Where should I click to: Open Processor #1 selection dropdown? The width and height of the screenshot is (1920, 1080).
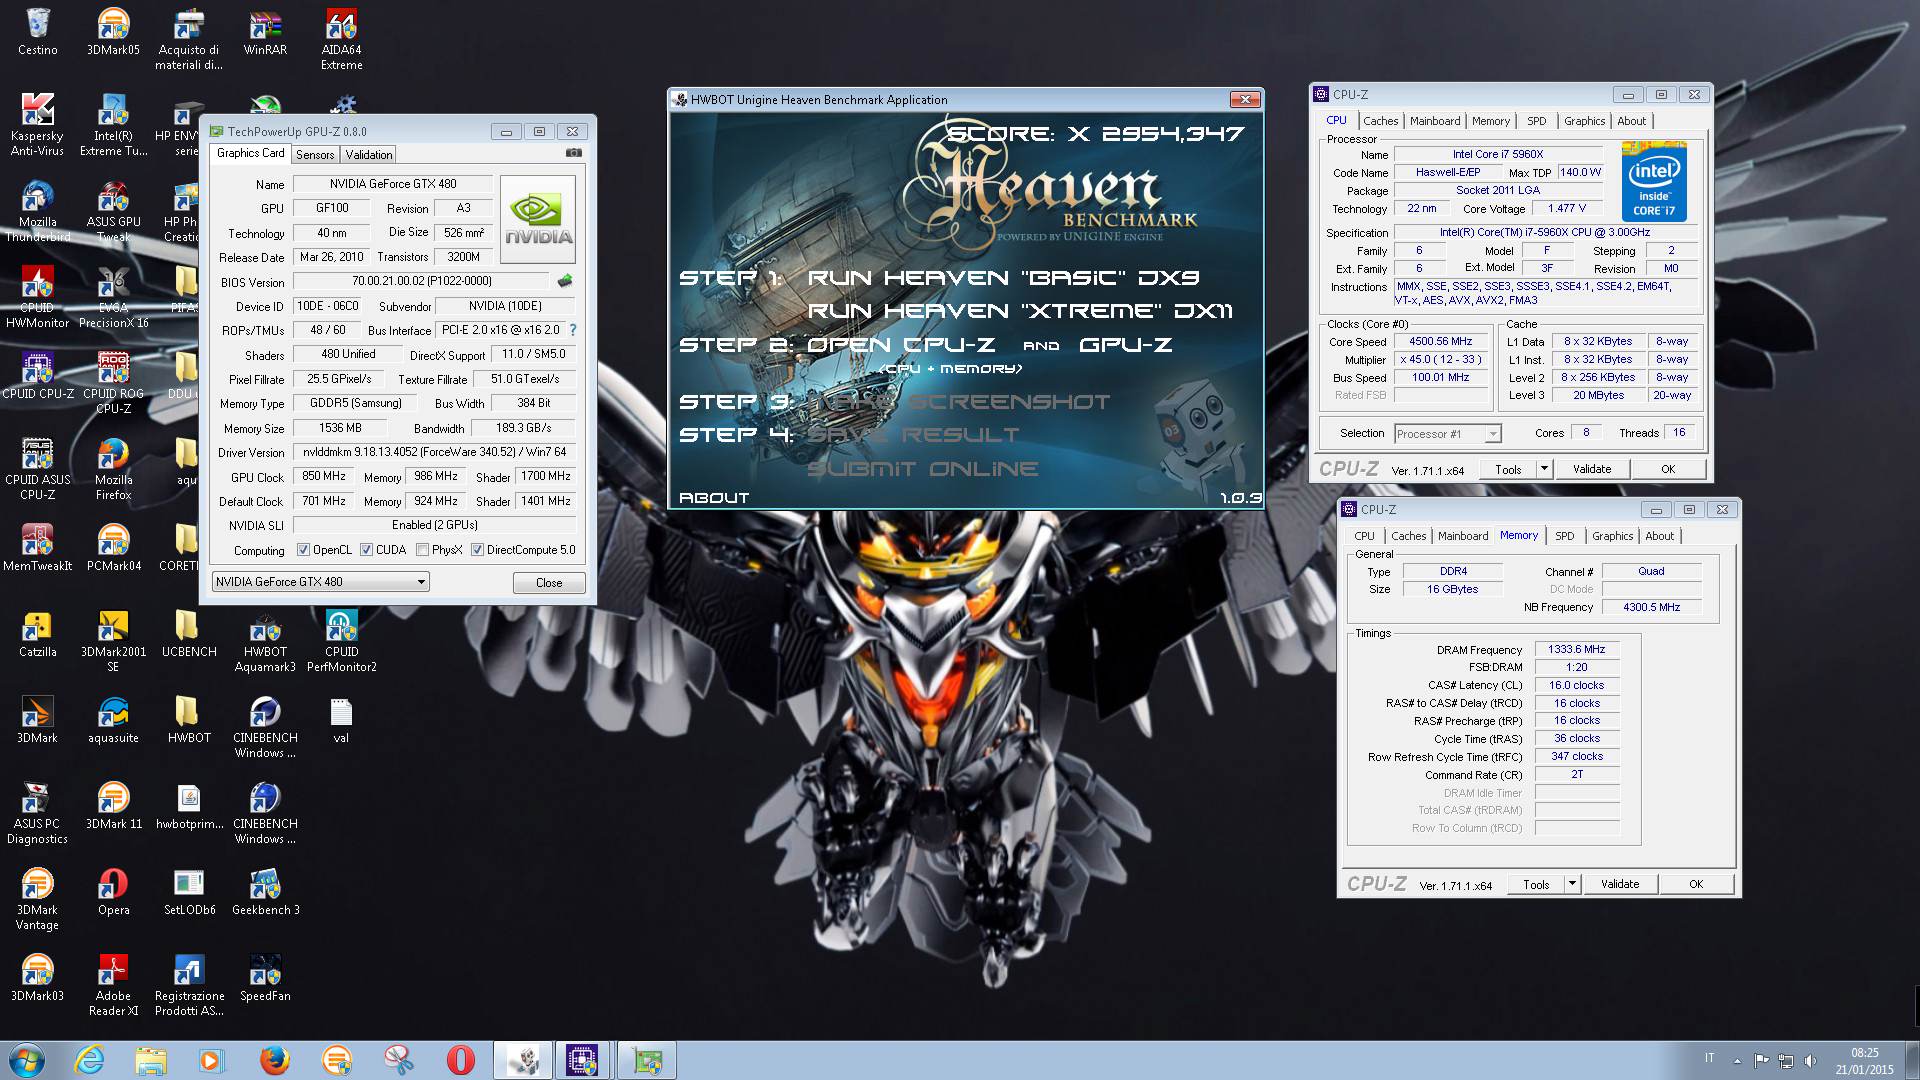pos(1447,434)
